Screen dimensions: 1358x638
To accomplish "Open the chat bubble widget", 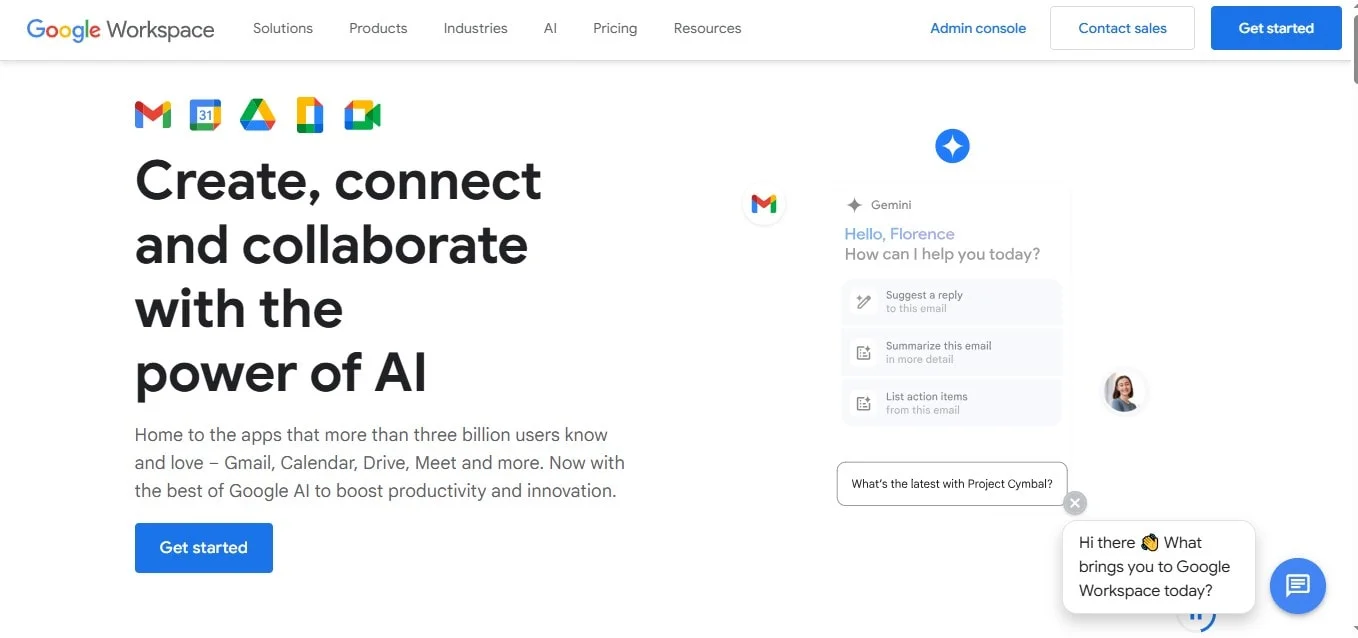I will coord(1297,586).
